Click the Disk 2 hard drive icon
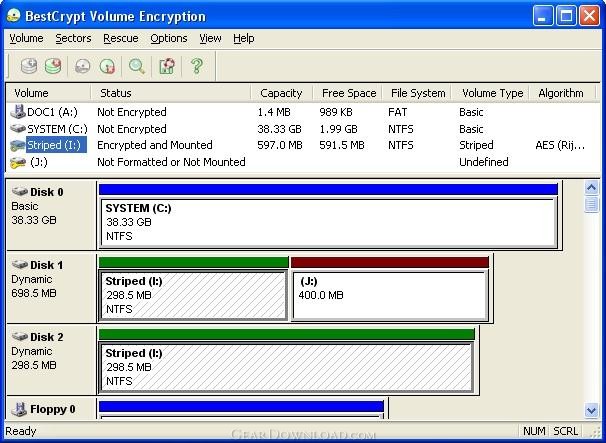This screenshot has width=606, height=443. (20, 336)
